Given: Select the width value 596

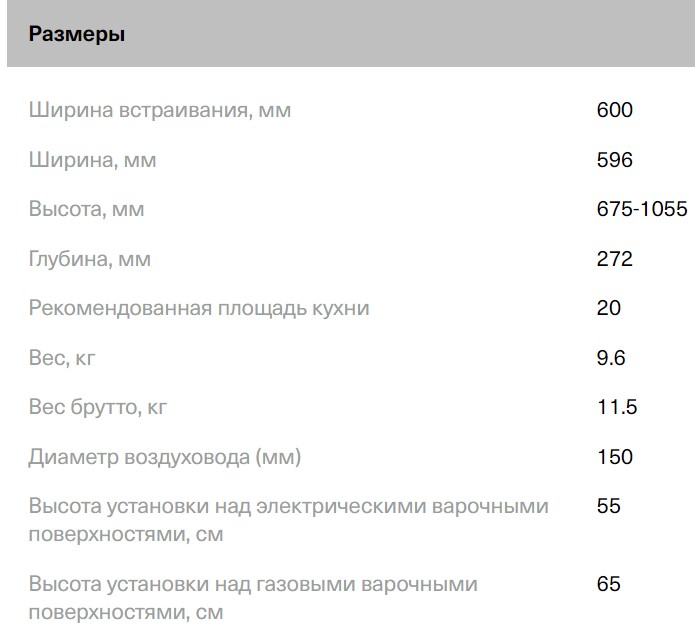Looking at the screenshot, I should (x=614, y=160).
